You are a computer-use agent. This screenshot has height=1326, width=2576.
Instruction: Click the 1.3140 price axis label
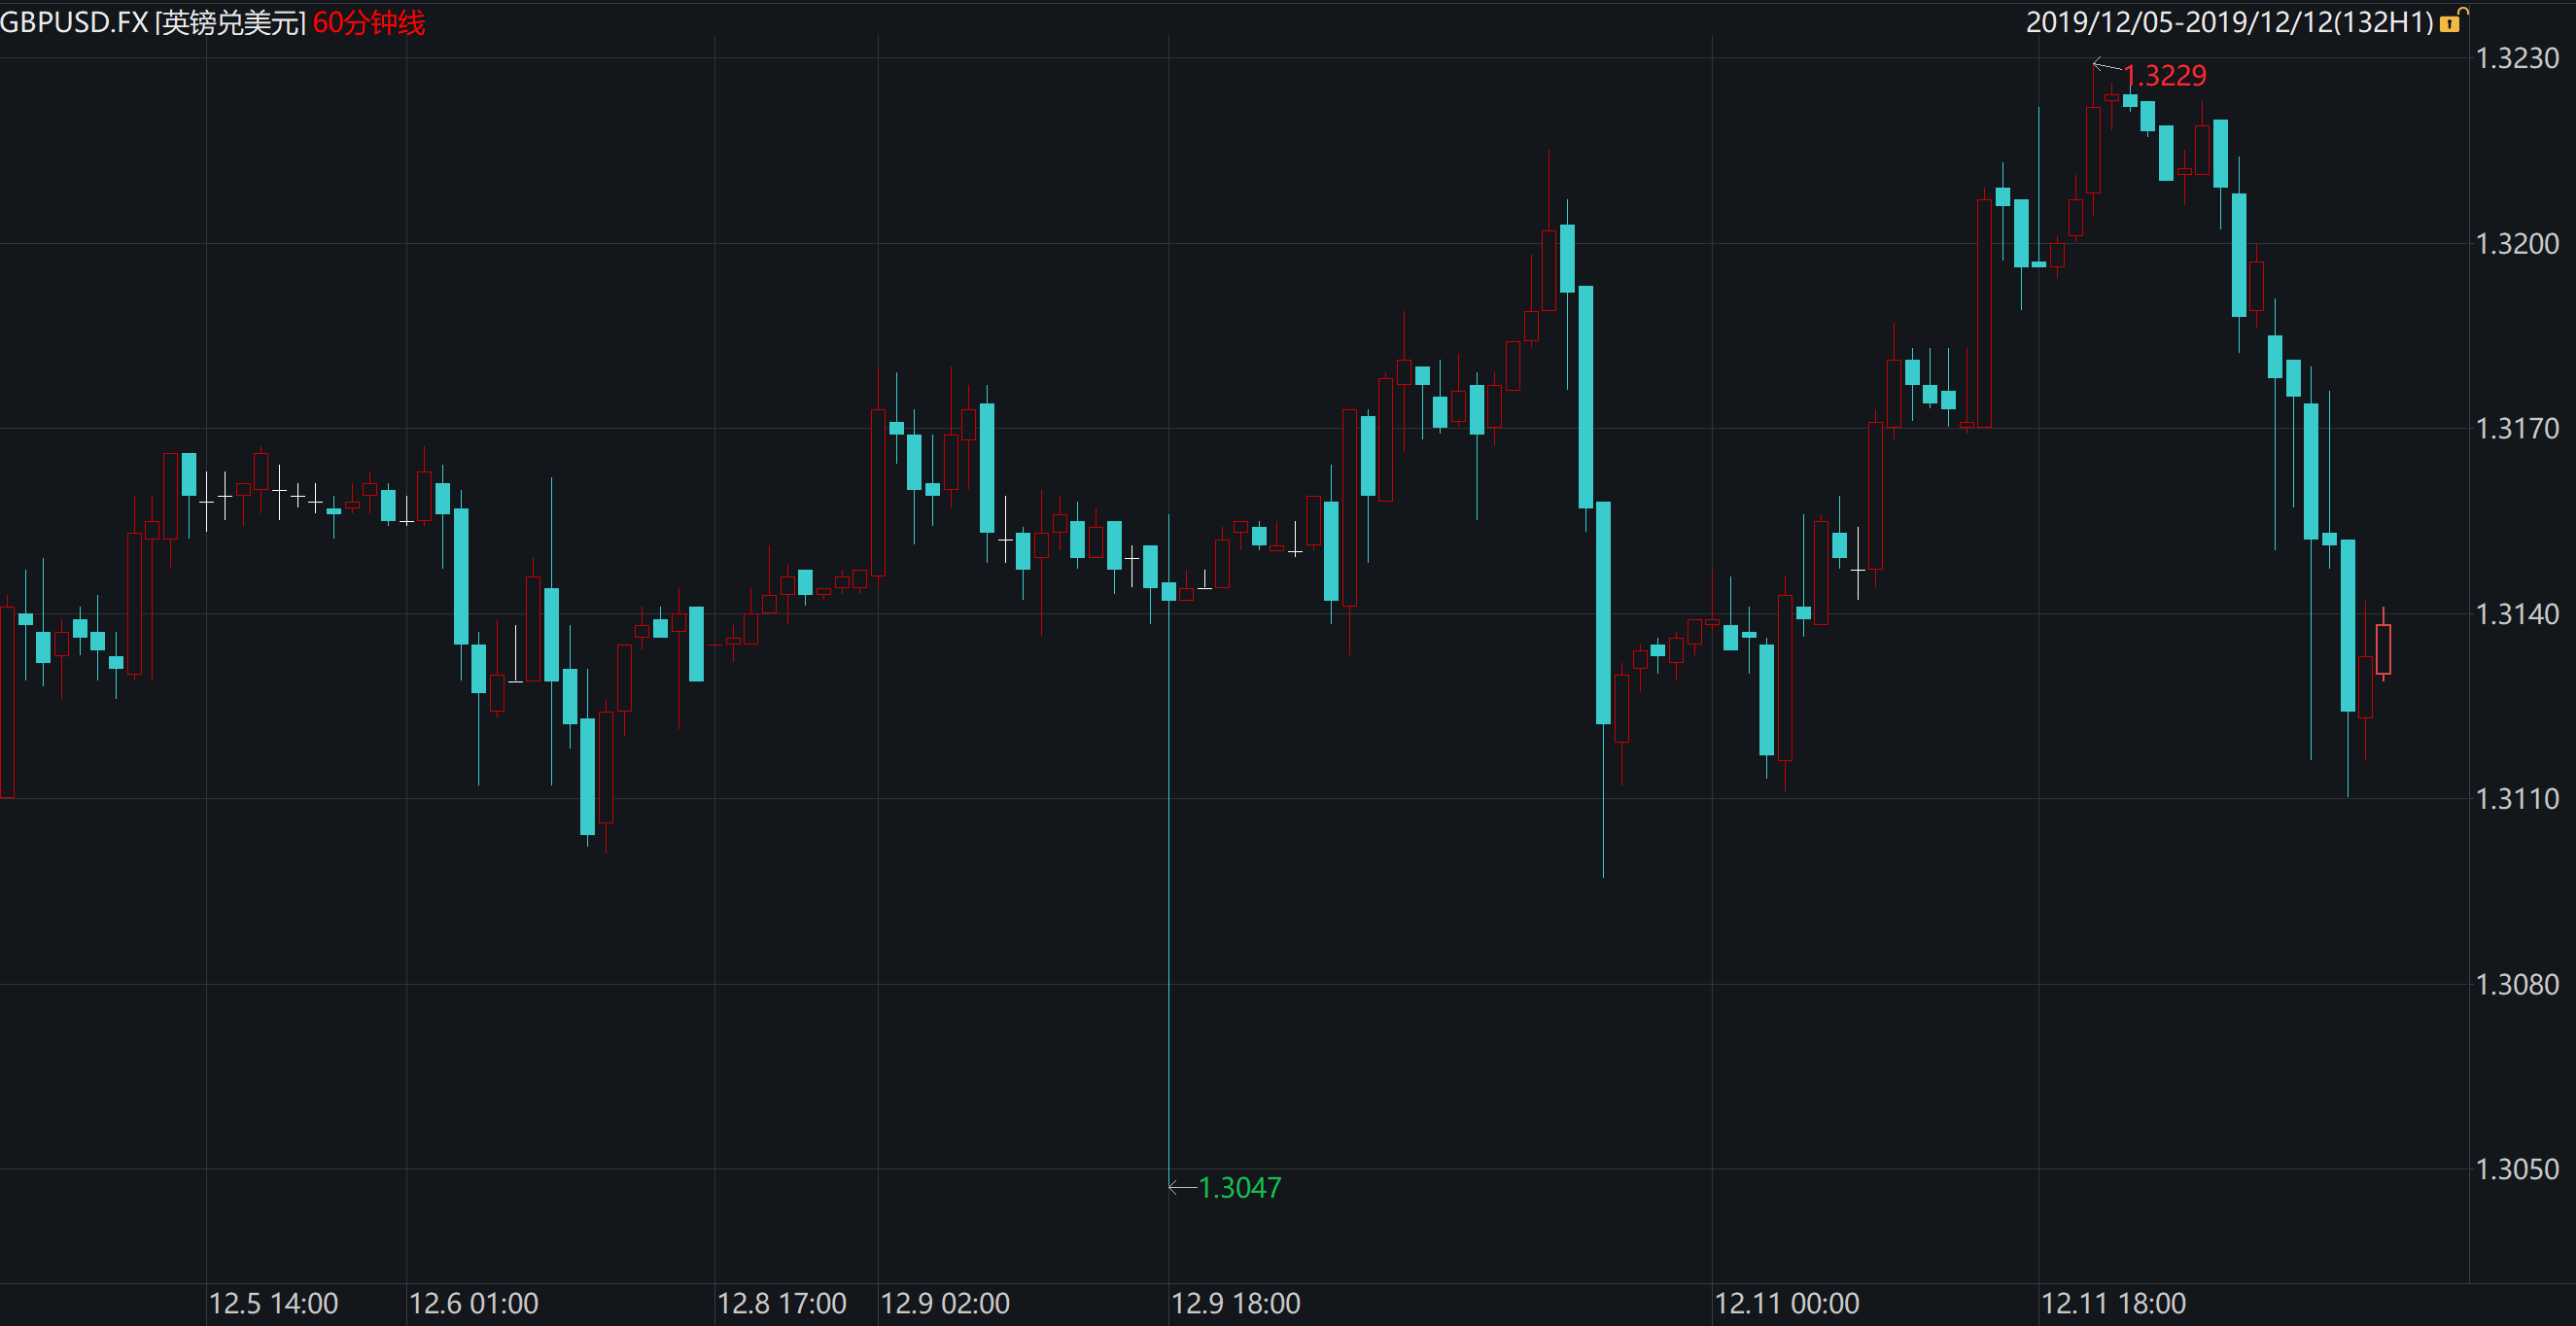[2516, 614]
